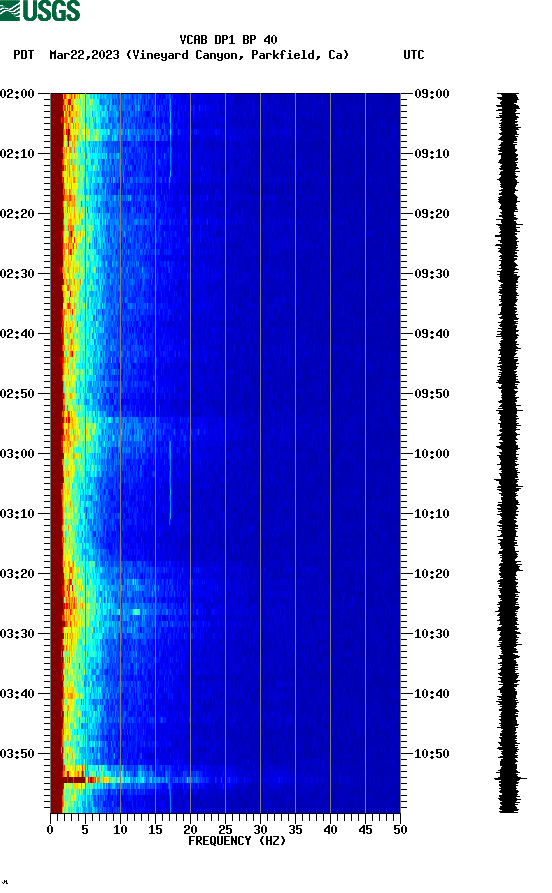552x893 pixels.
Task: Click the frequency axis label 45
Action: click(x=365, y=830)
